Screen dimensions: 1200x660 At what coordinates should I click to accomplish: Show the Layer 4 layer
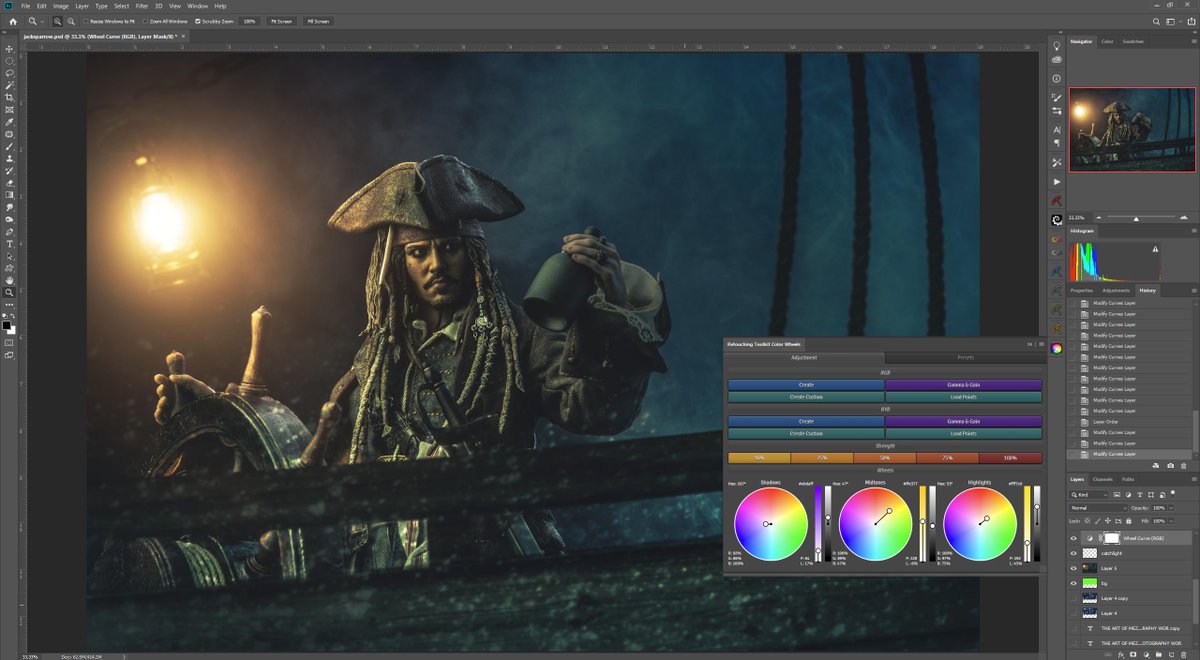click(1074, 613)
